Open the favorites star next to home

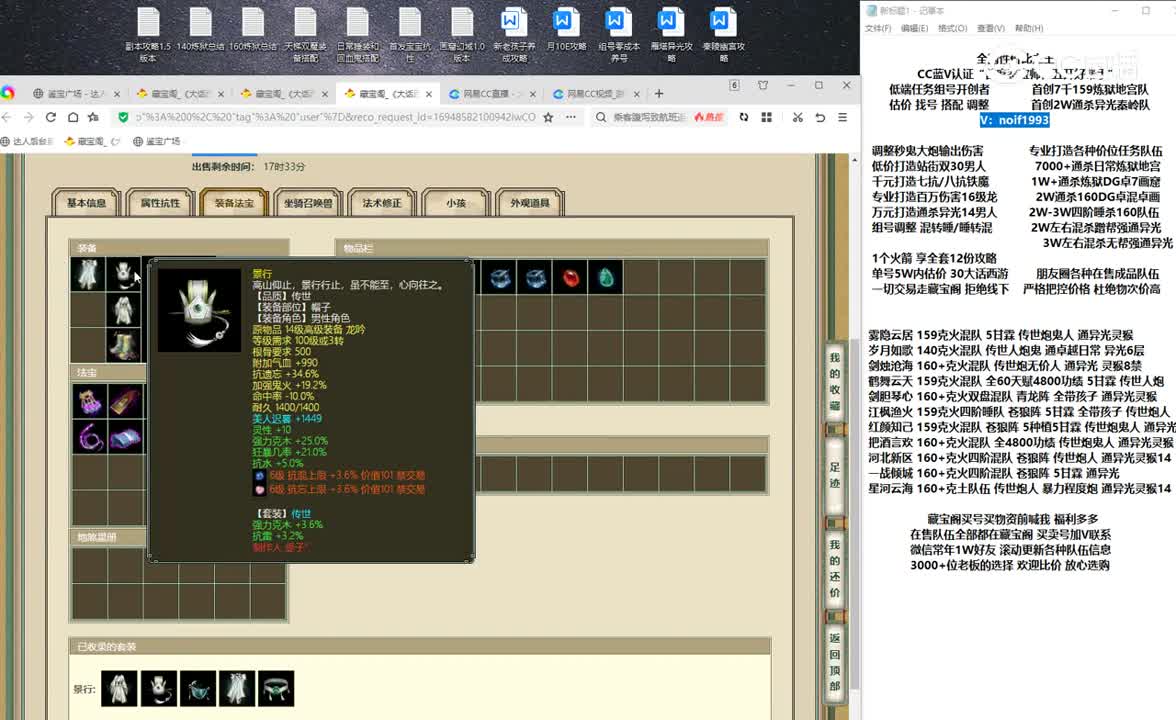tap(93, 117)
